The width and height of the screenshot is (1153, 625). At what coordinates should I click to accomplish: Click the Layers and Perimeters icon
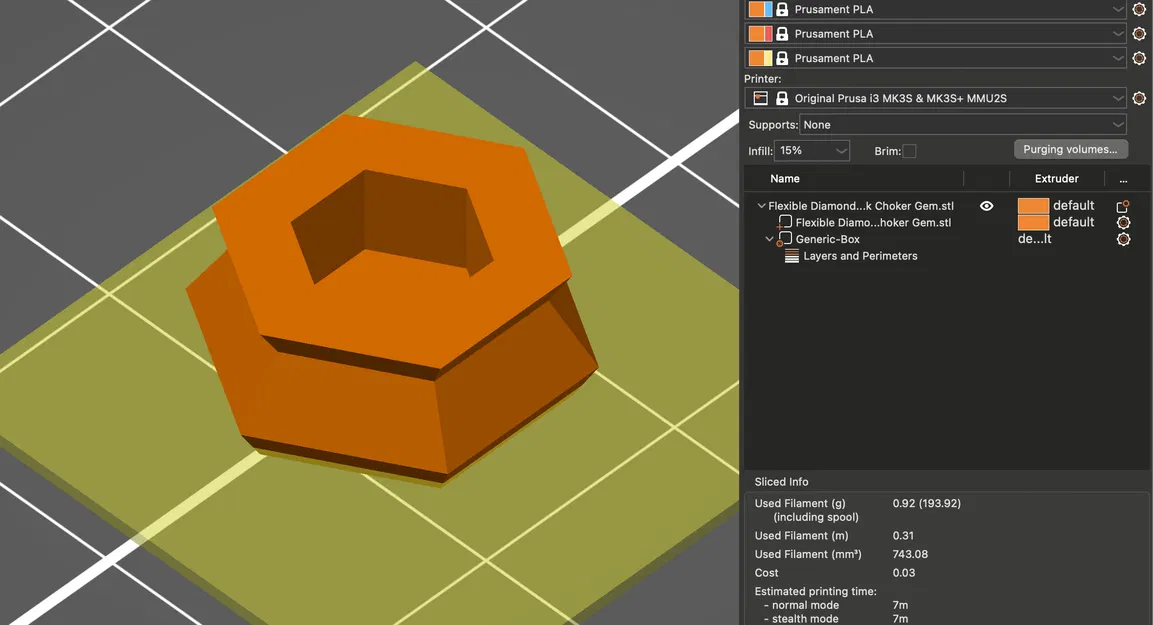791,256
